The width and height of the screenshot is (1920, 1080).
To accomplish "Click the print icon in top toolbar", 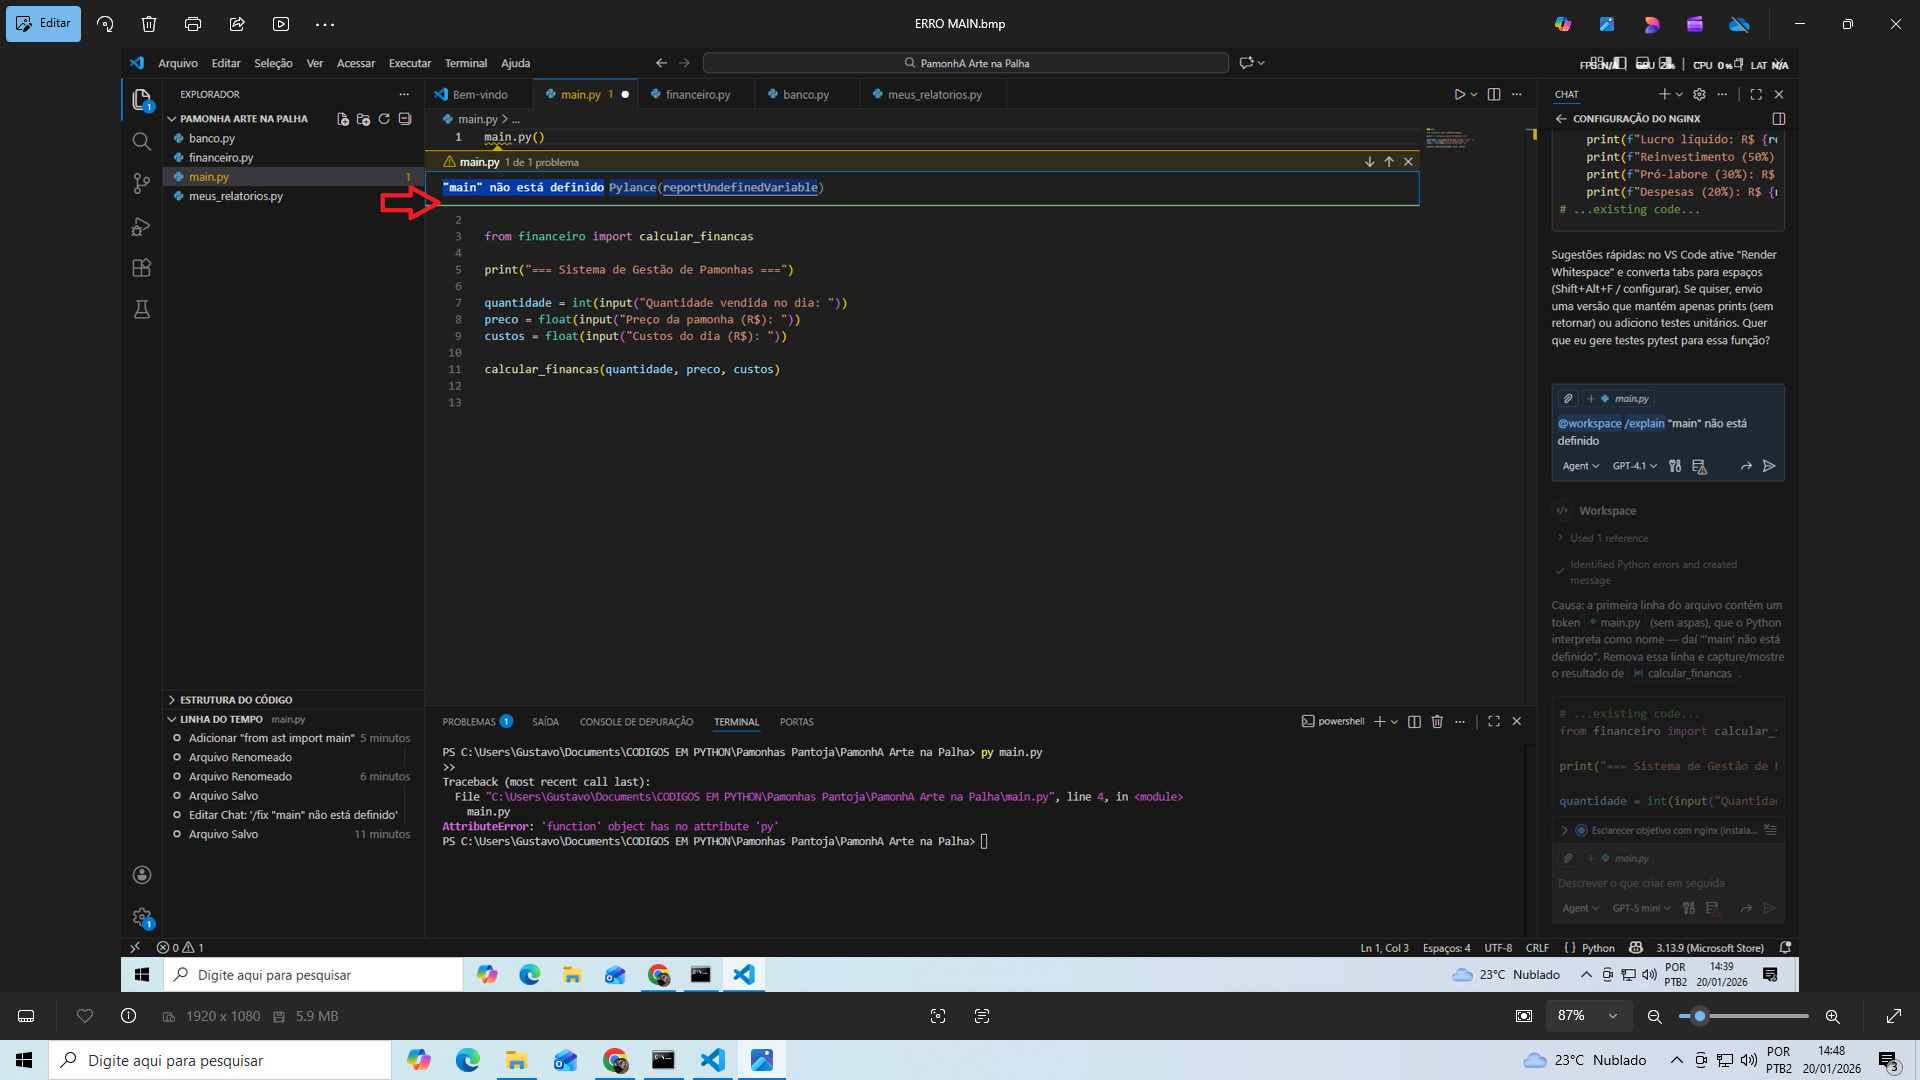I will coord(193,24).
